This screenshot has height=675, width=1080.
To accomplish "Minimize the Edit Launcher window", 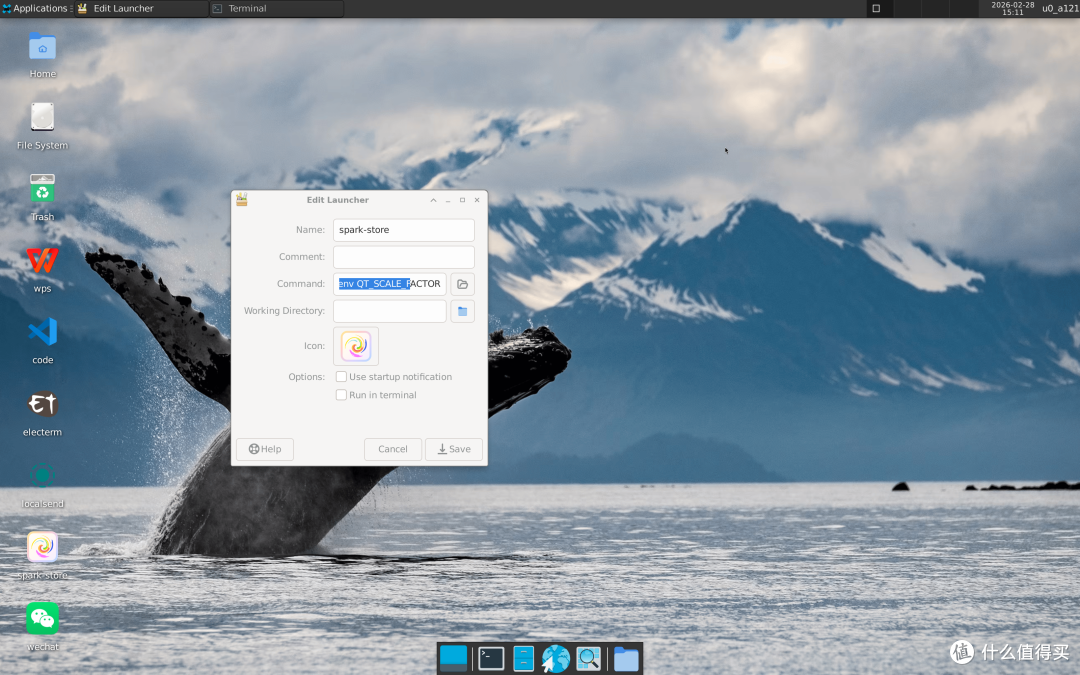I will [x=448, y=200].
